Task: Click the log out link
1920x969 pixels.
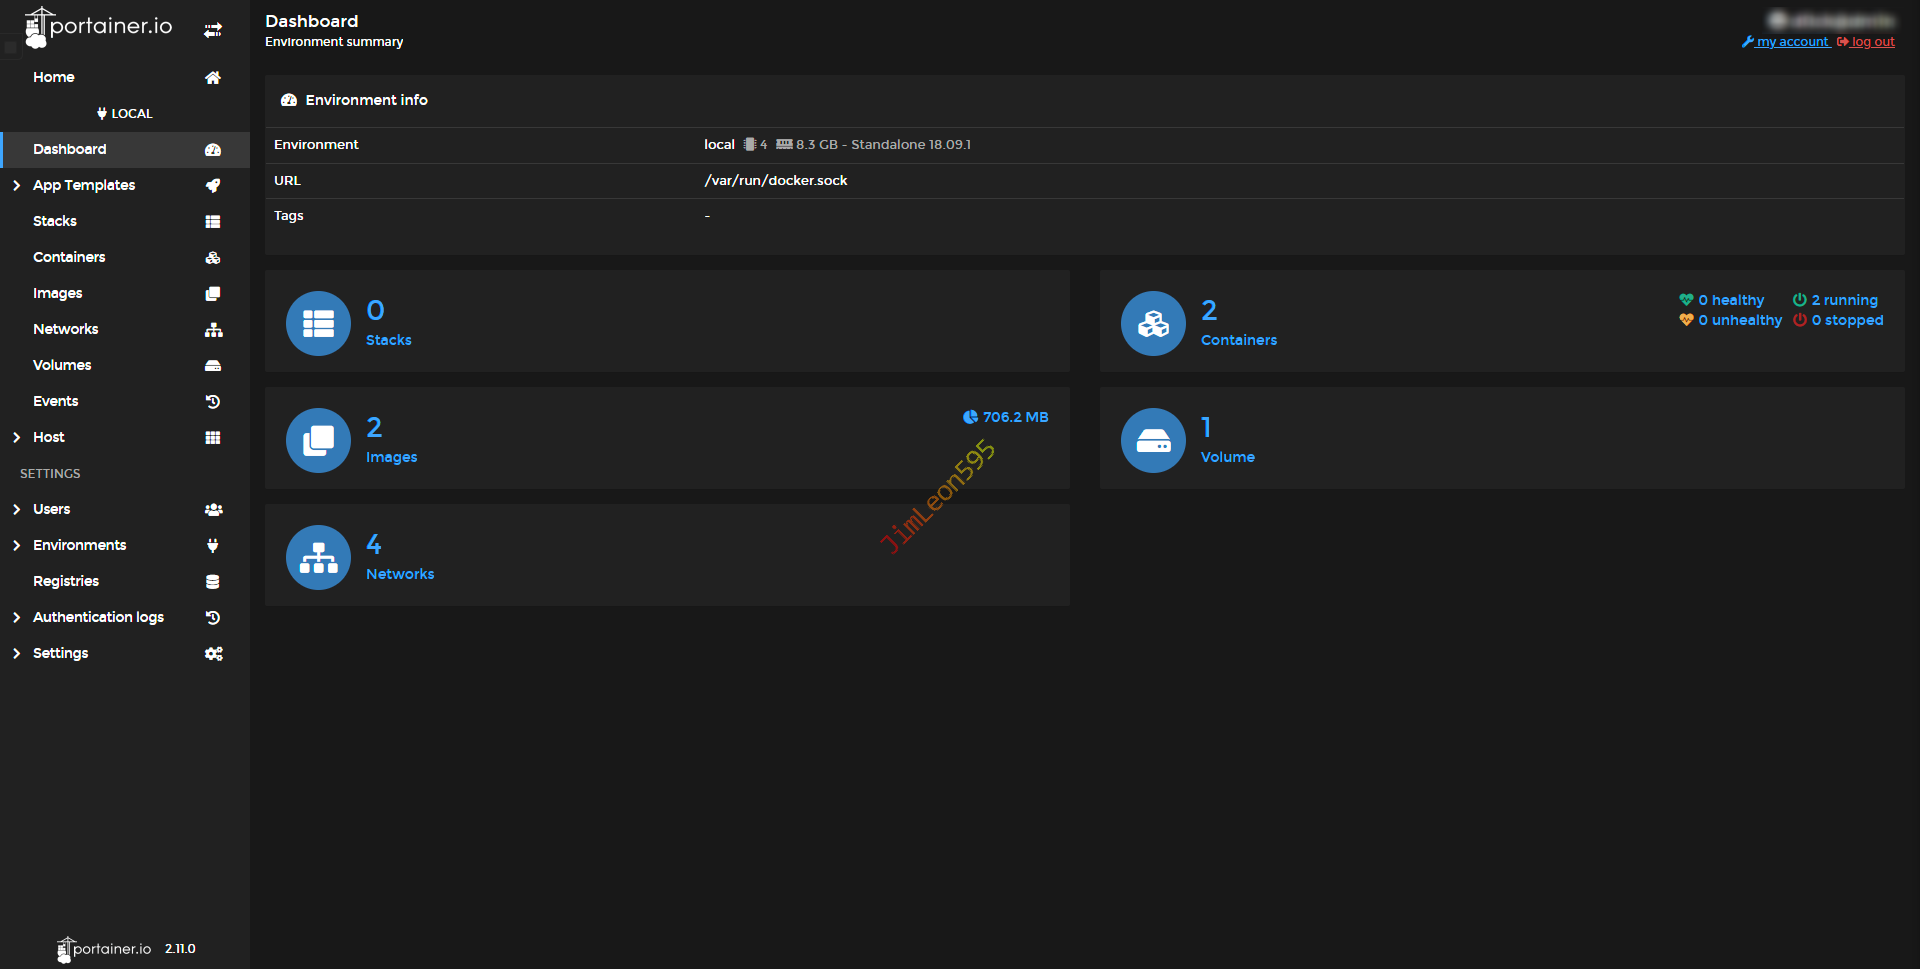Action: coord(1872,42)
